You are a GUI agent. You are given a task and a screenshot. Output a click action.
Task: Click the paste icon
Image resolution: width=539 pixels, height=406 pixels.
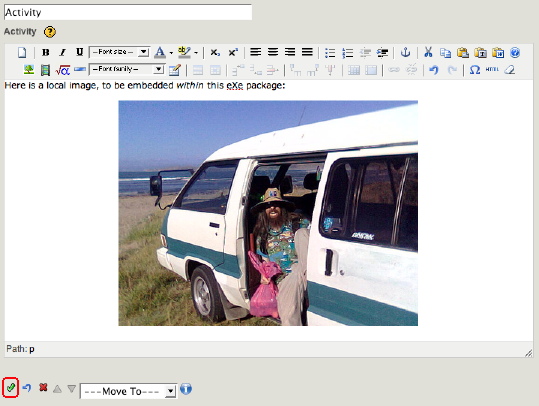pos(463,53)
